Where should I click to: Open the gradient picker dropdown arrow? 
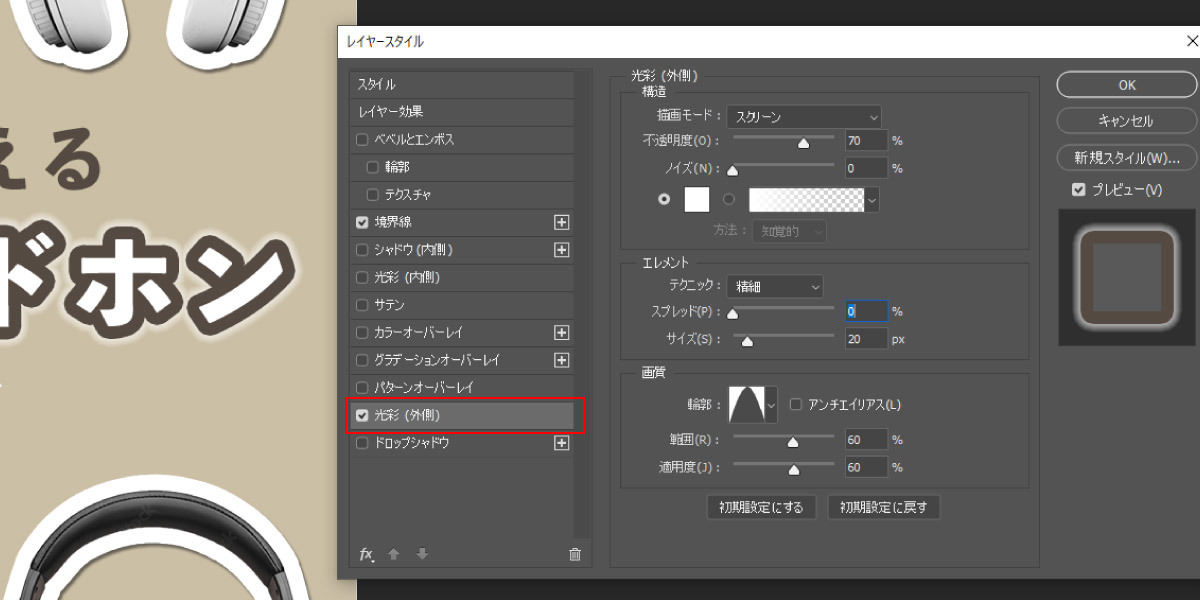pyautogui.click(x=872, y=200)
